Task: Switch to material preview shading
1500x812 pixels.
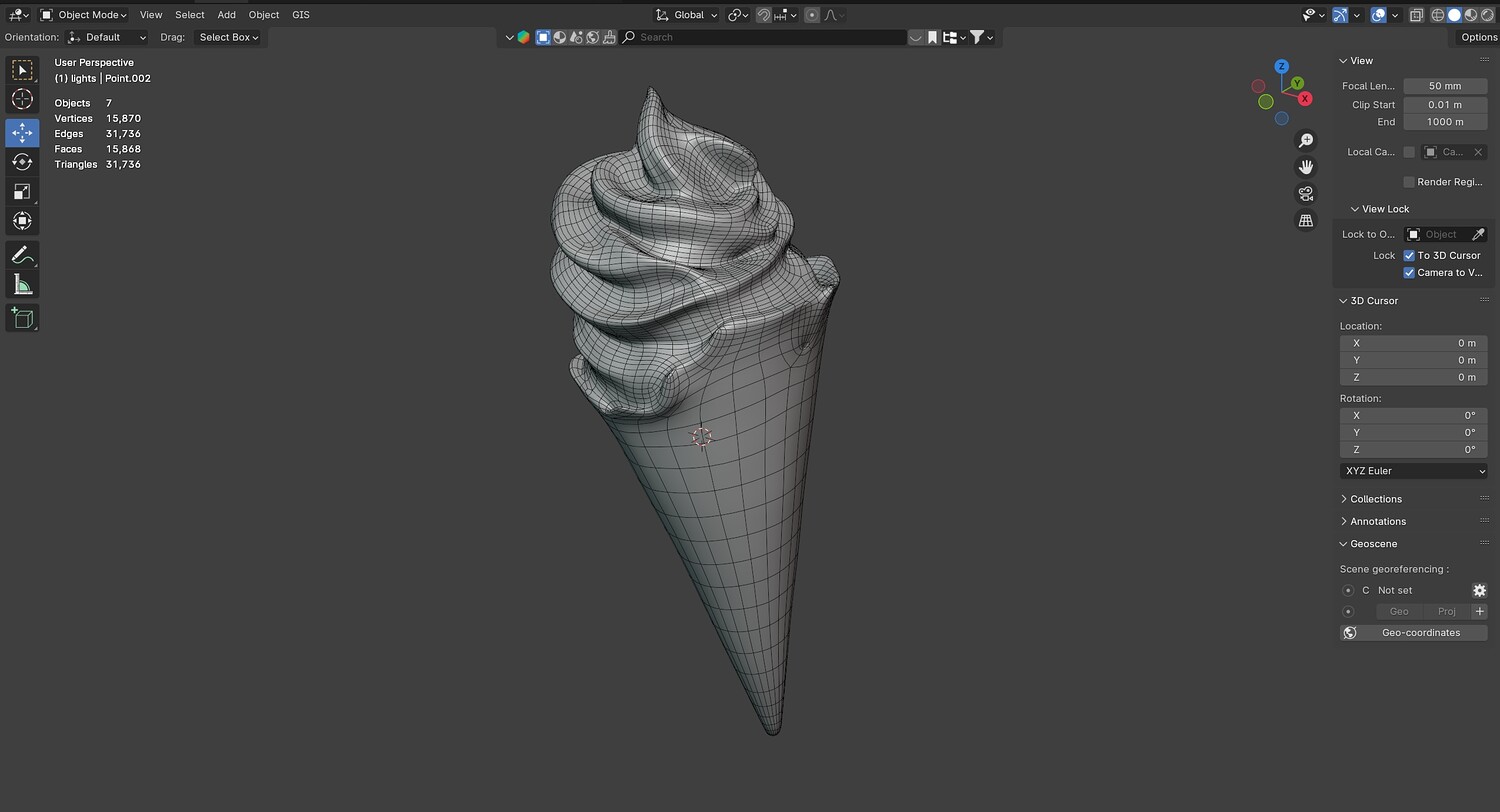Action: point(1471,15)
